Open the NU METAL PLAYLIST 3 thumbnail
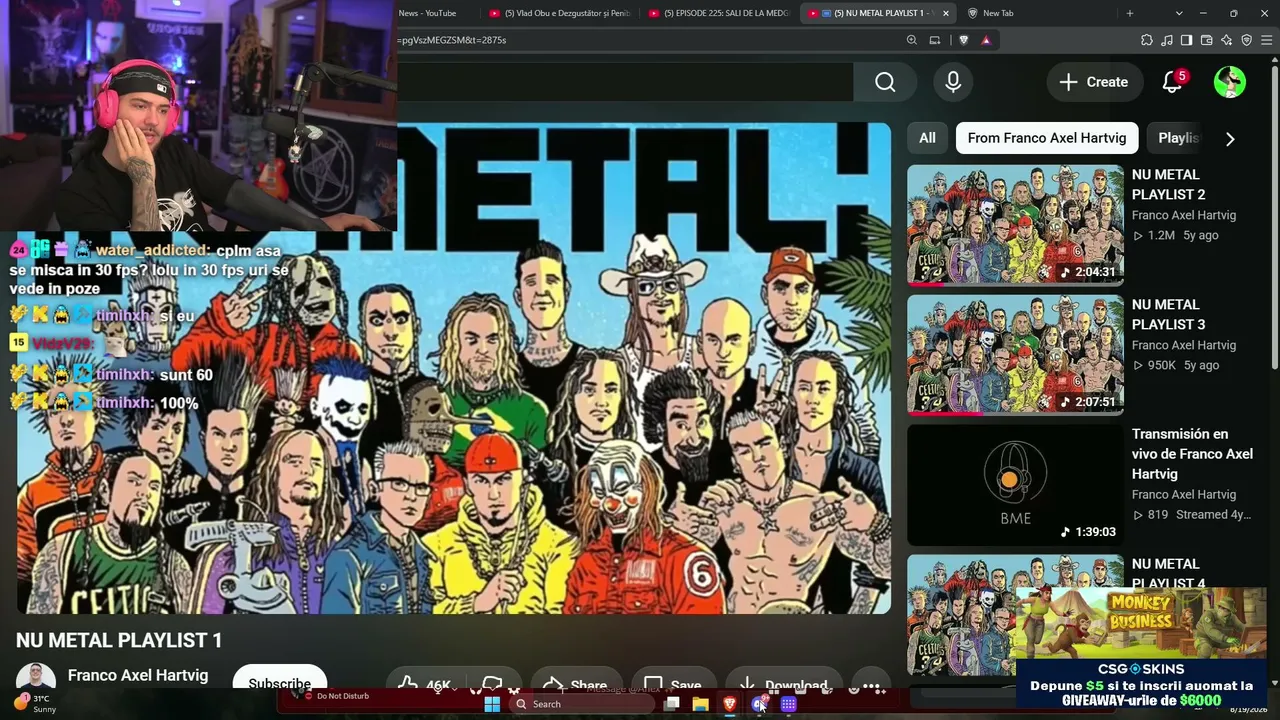1280x720 pixels. coord(1015,355)
